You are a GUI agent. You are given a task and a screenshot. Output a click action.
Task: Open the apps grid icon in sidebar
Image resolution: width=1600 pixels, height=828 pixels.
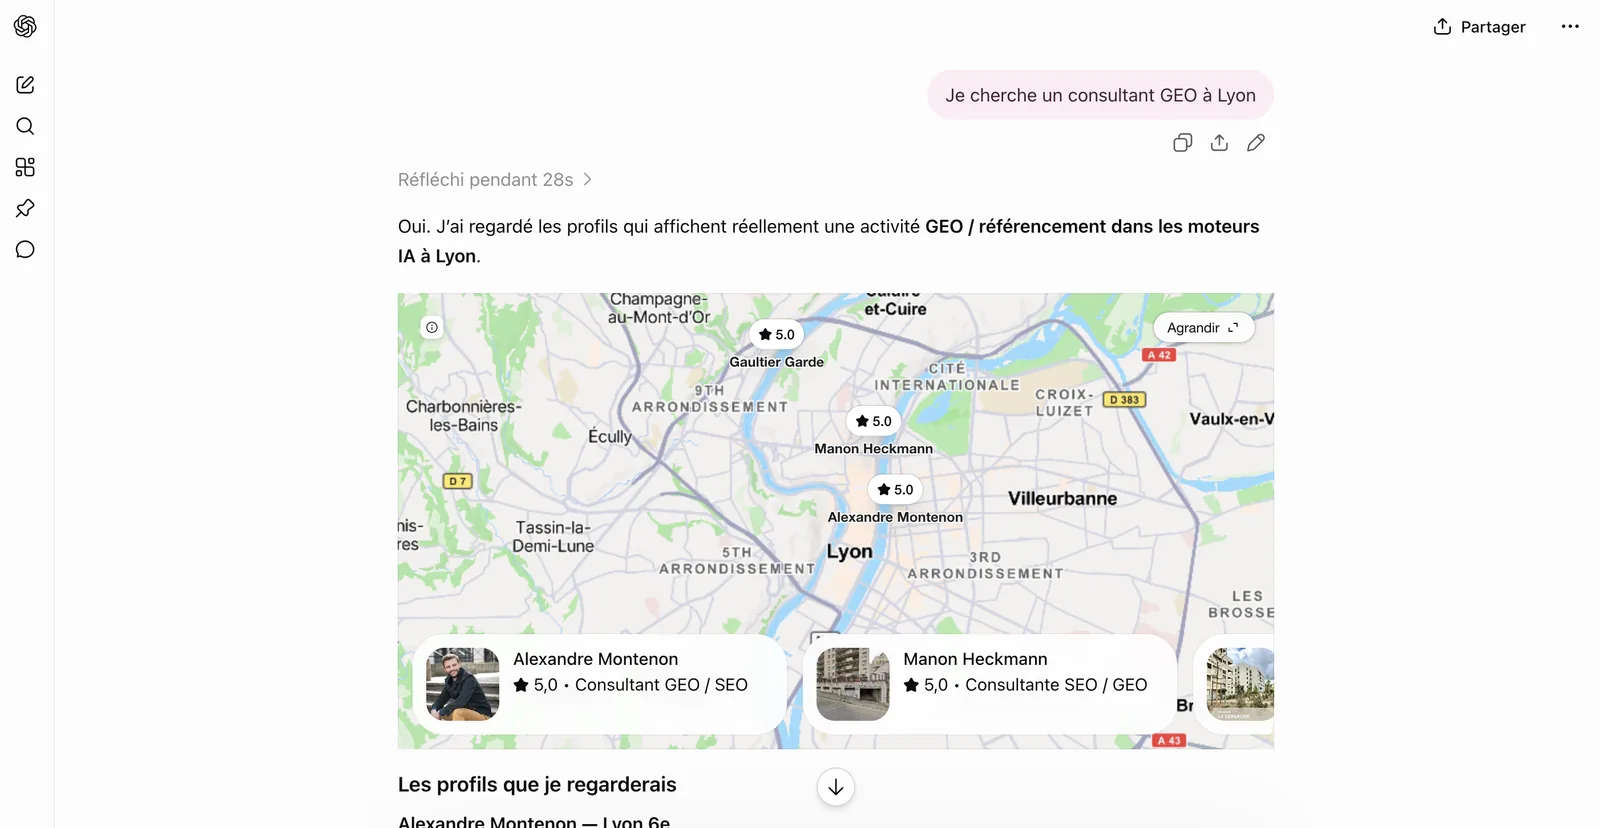[x=25, y=167]
